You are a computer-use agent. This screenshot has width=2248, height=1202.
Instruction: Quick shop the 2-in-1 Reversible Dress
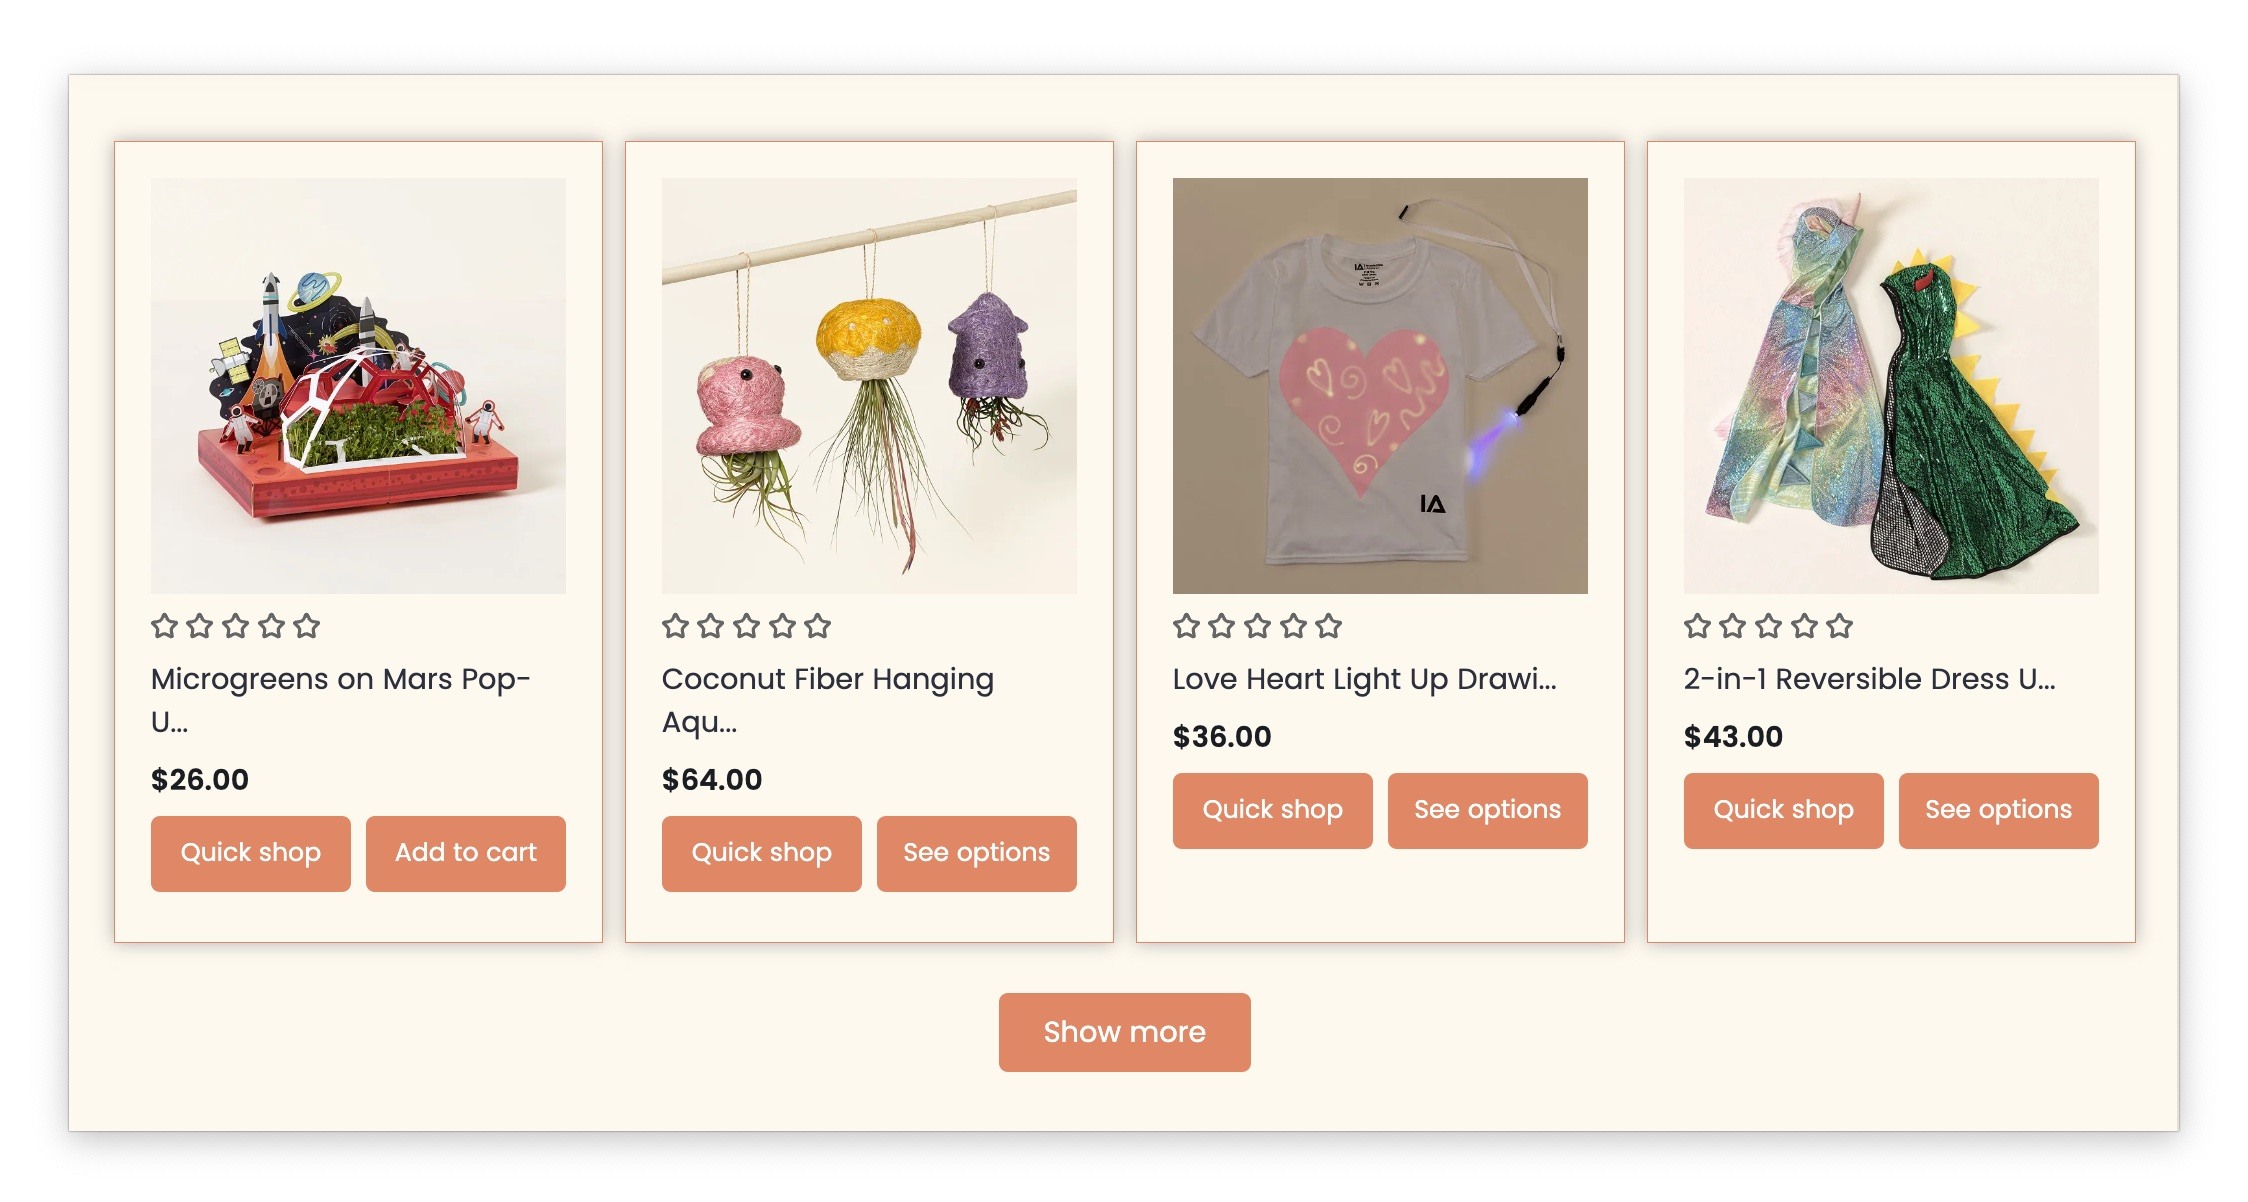[x=1783, y=810]
